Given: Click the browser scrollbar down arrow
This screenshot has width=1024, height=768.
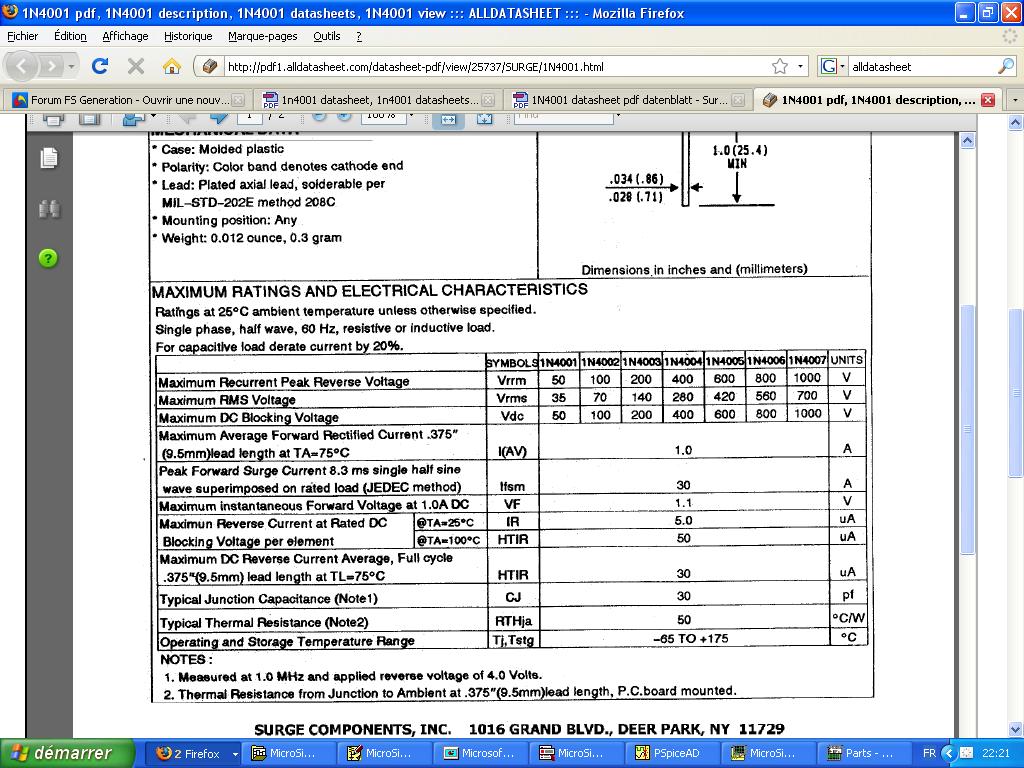Looking at the screenshot, I should [x=1015, y=728].
